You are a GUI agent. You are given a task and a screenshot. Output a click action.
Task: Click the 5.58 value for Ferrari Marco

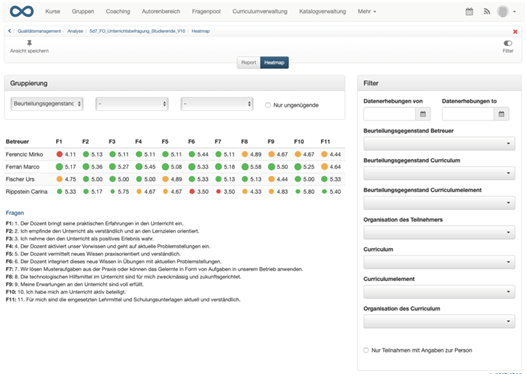[256, 167]
